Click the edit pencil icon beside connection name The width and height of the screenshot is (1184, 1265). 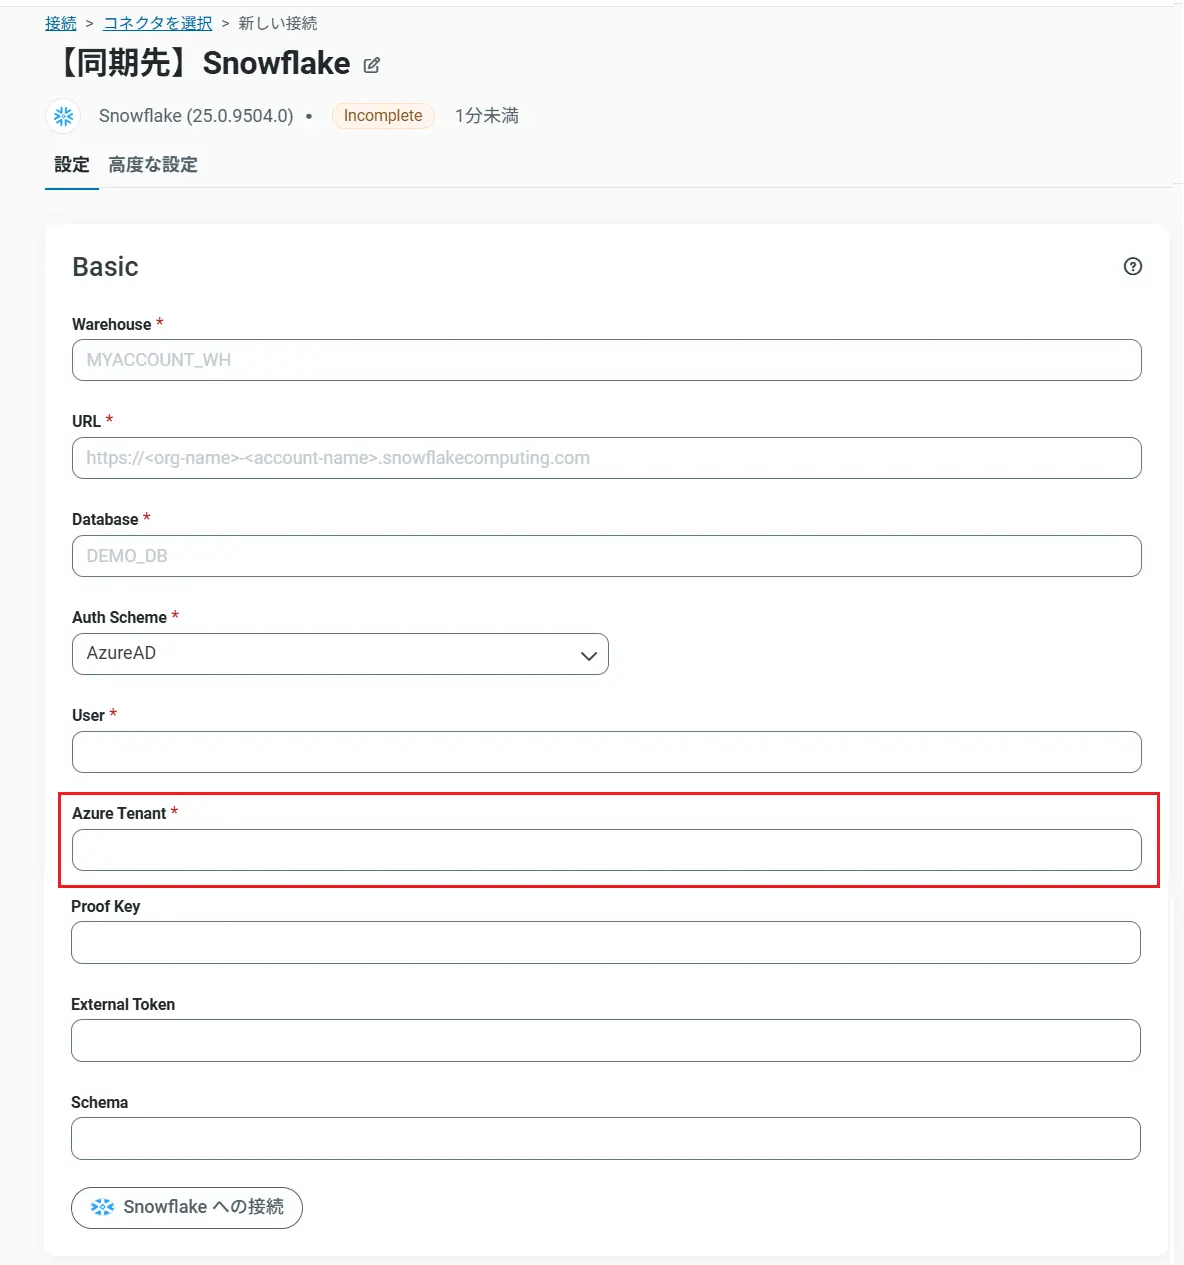coord(372,65)
